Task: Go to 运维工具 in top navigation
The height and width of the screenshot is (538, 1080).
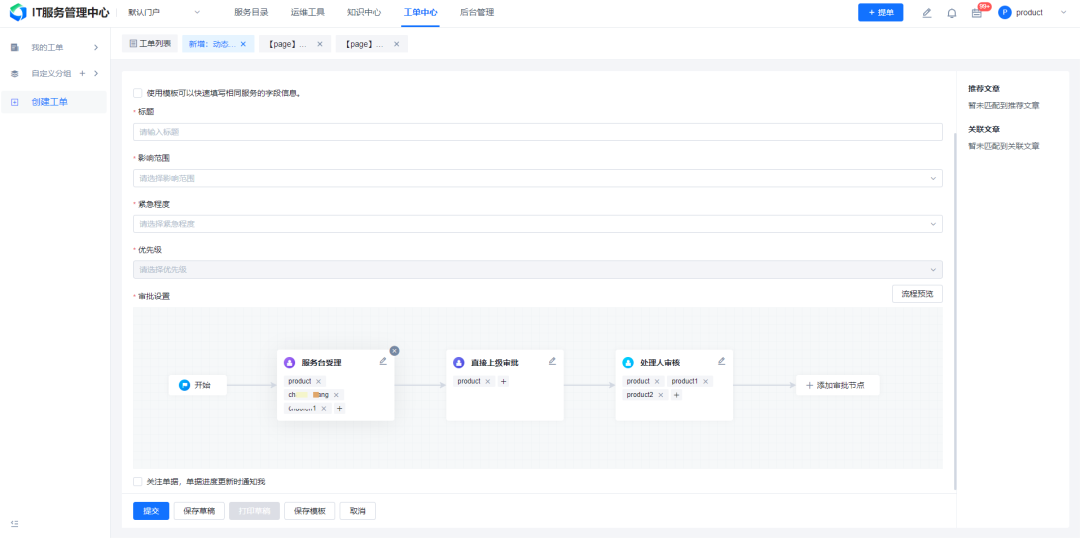Action: point(307,12)
